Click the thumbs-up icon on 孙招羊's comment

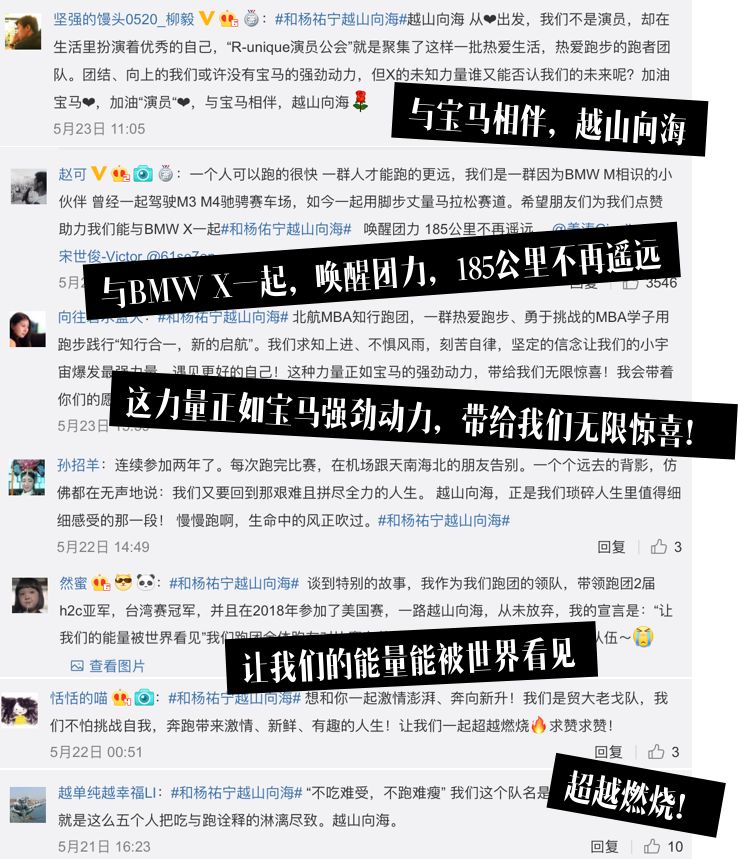[x=659, y=546]
